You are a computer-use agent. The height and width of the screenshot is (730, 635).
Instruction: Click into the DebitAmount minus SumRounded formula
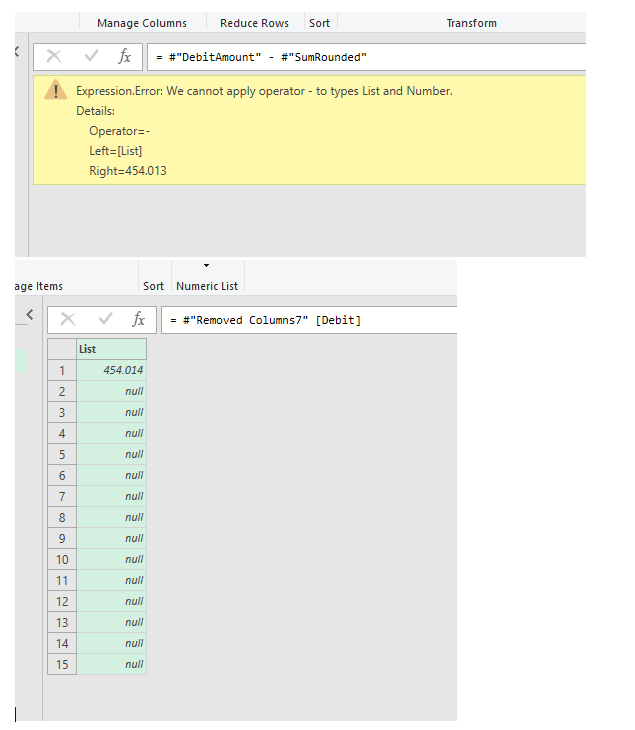pyautogui.click(x=366, y=57)
